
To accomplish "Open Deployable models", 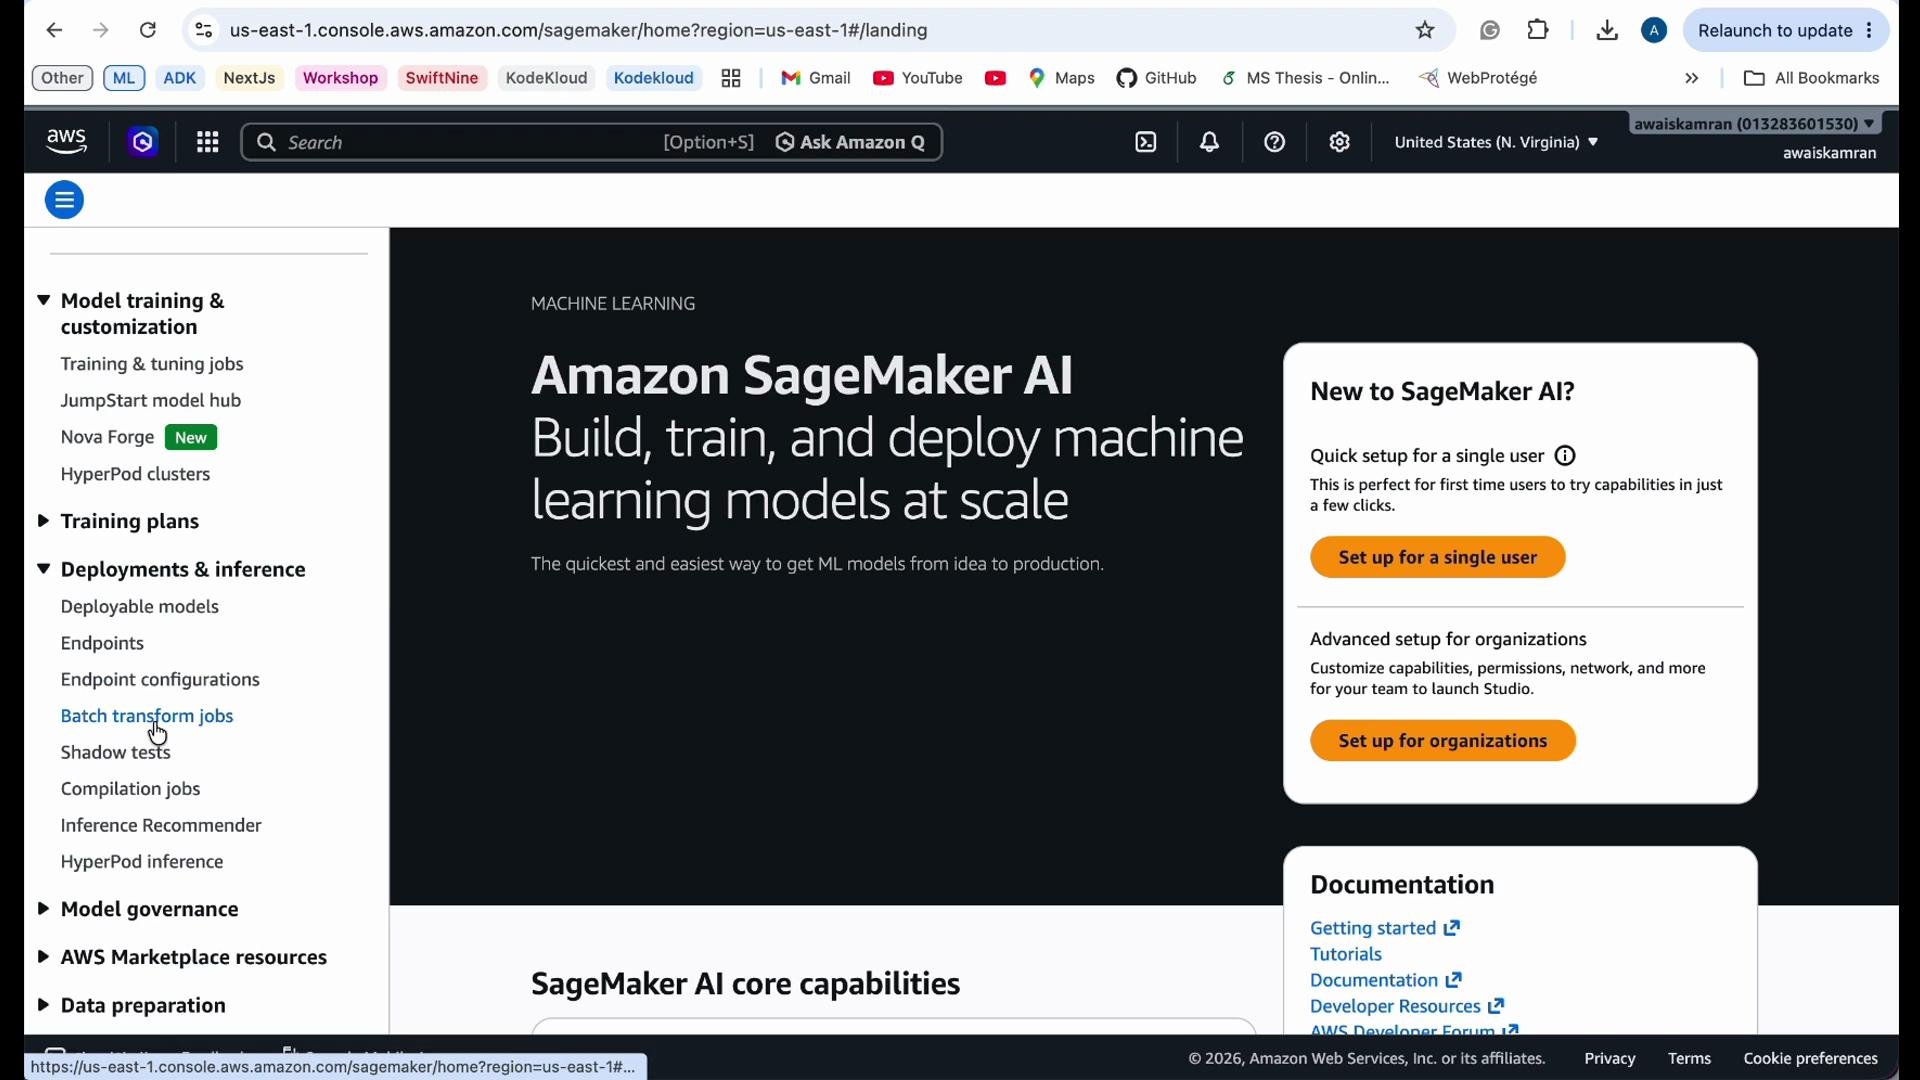I will point(140,608).
